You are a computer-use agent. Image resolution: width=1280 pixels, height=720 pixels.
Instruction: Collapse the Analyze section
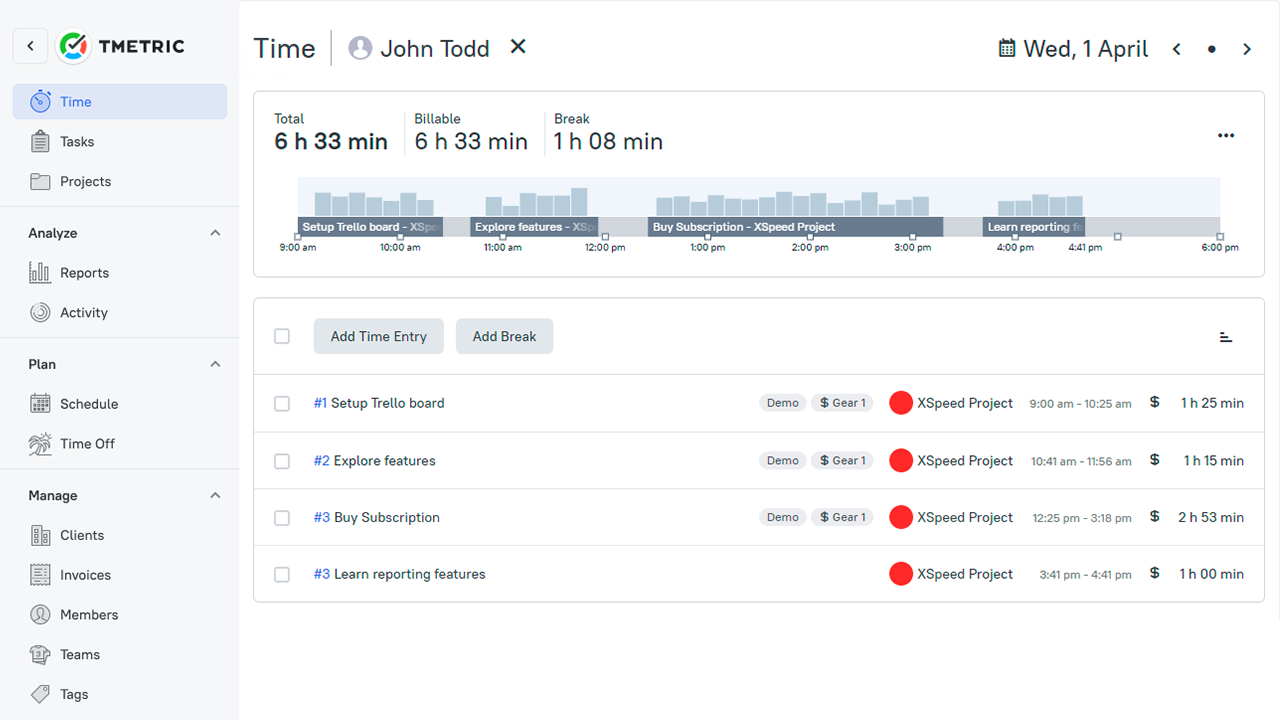pos(215,232)
